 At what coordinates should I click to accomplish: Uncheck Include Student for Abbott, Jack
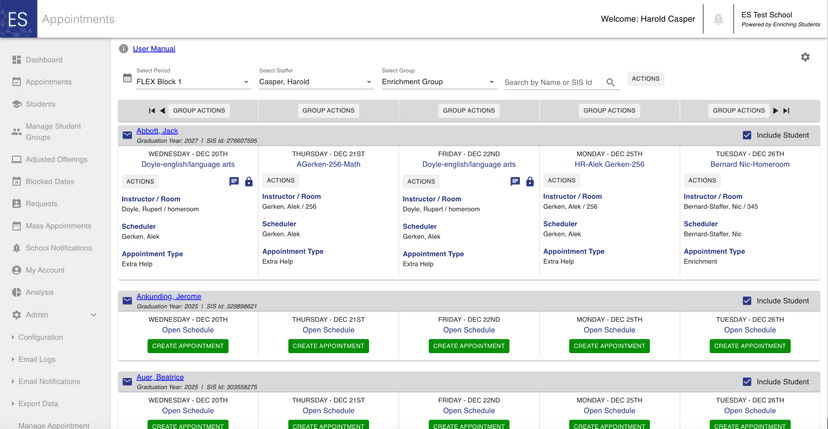(x=747, y=135)
